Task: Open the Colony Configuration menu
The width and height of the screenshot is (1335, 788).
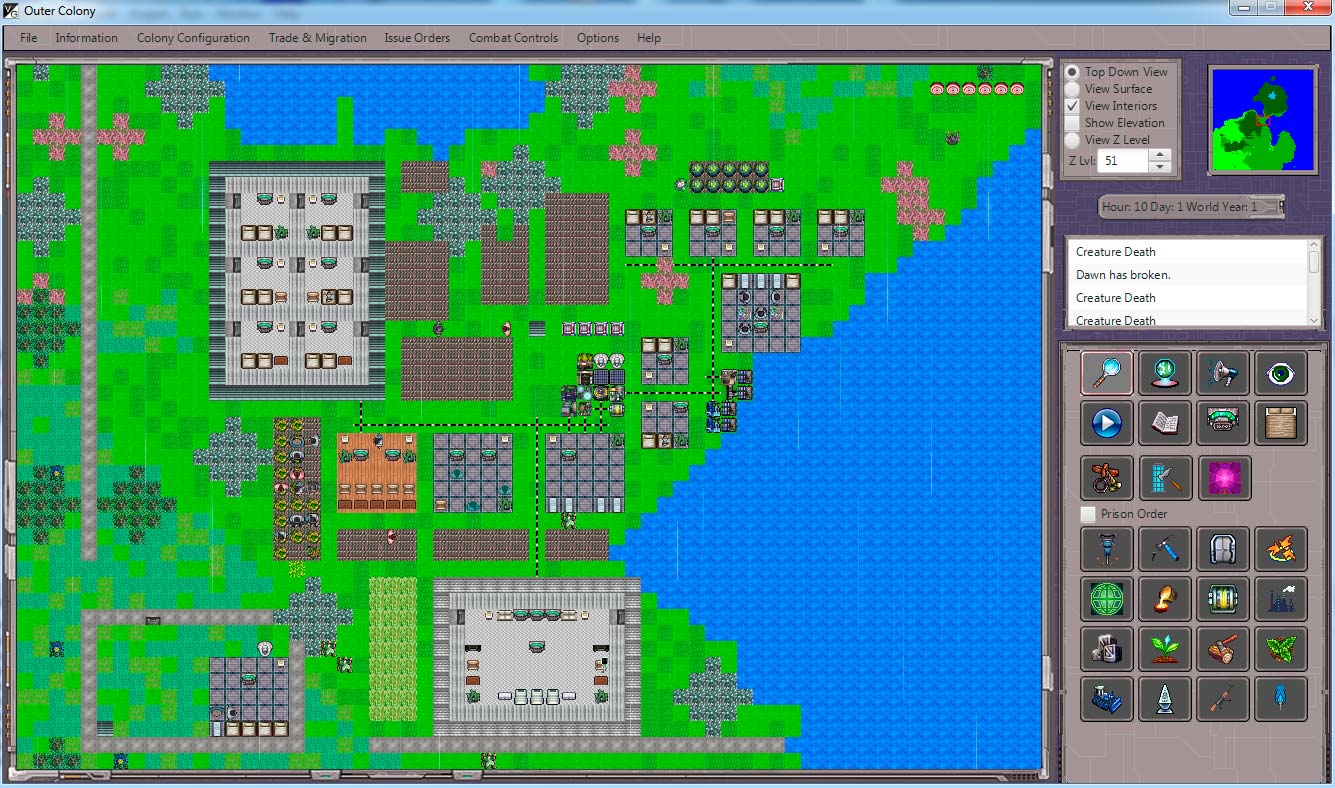Action: point(193,38)
